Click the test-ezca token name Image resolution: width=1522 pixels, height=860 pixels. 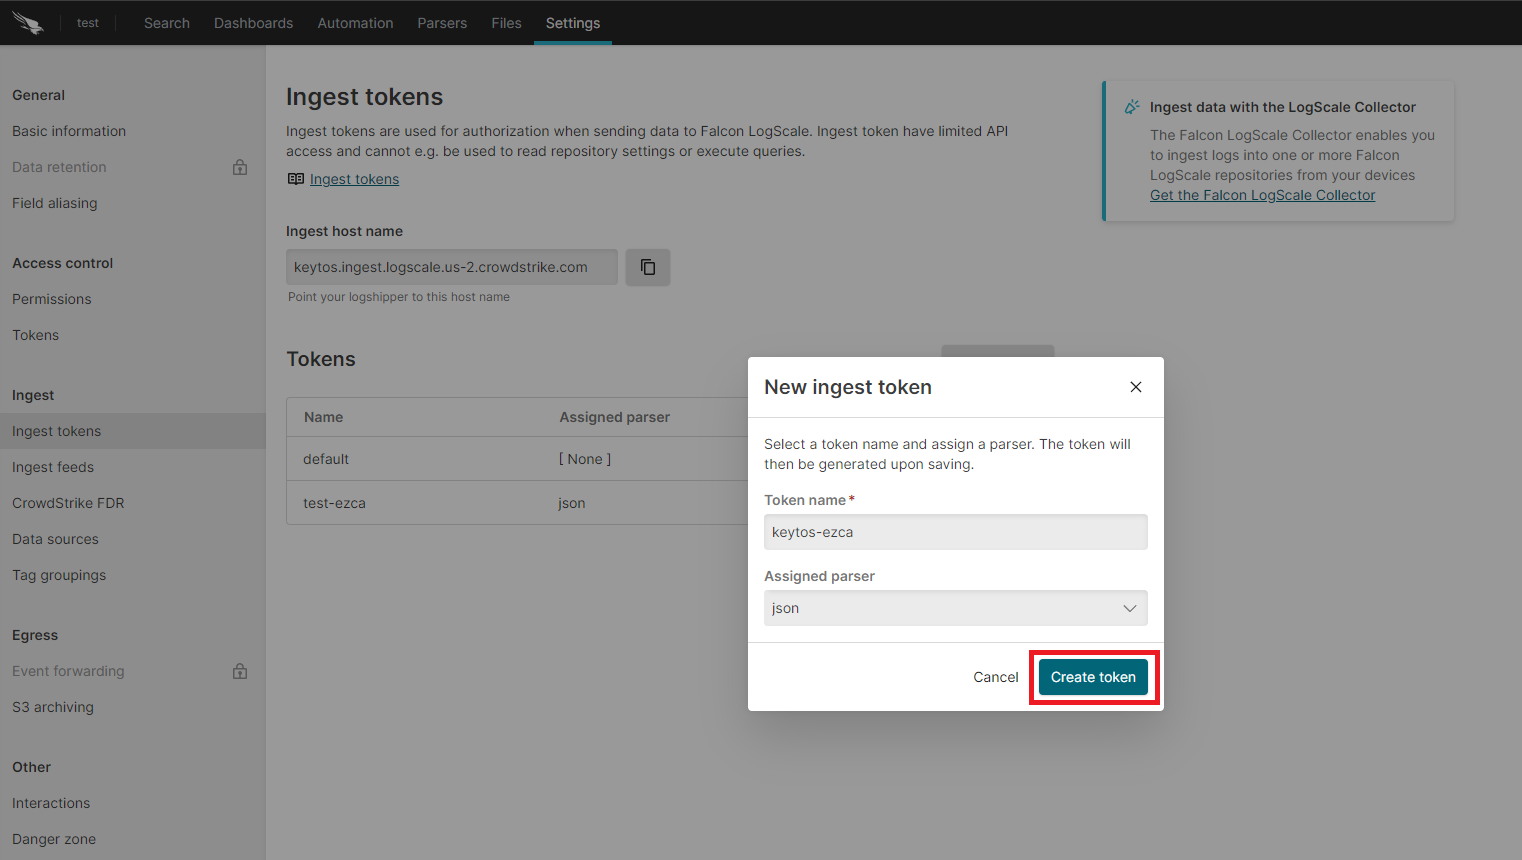tap(334, 503)
